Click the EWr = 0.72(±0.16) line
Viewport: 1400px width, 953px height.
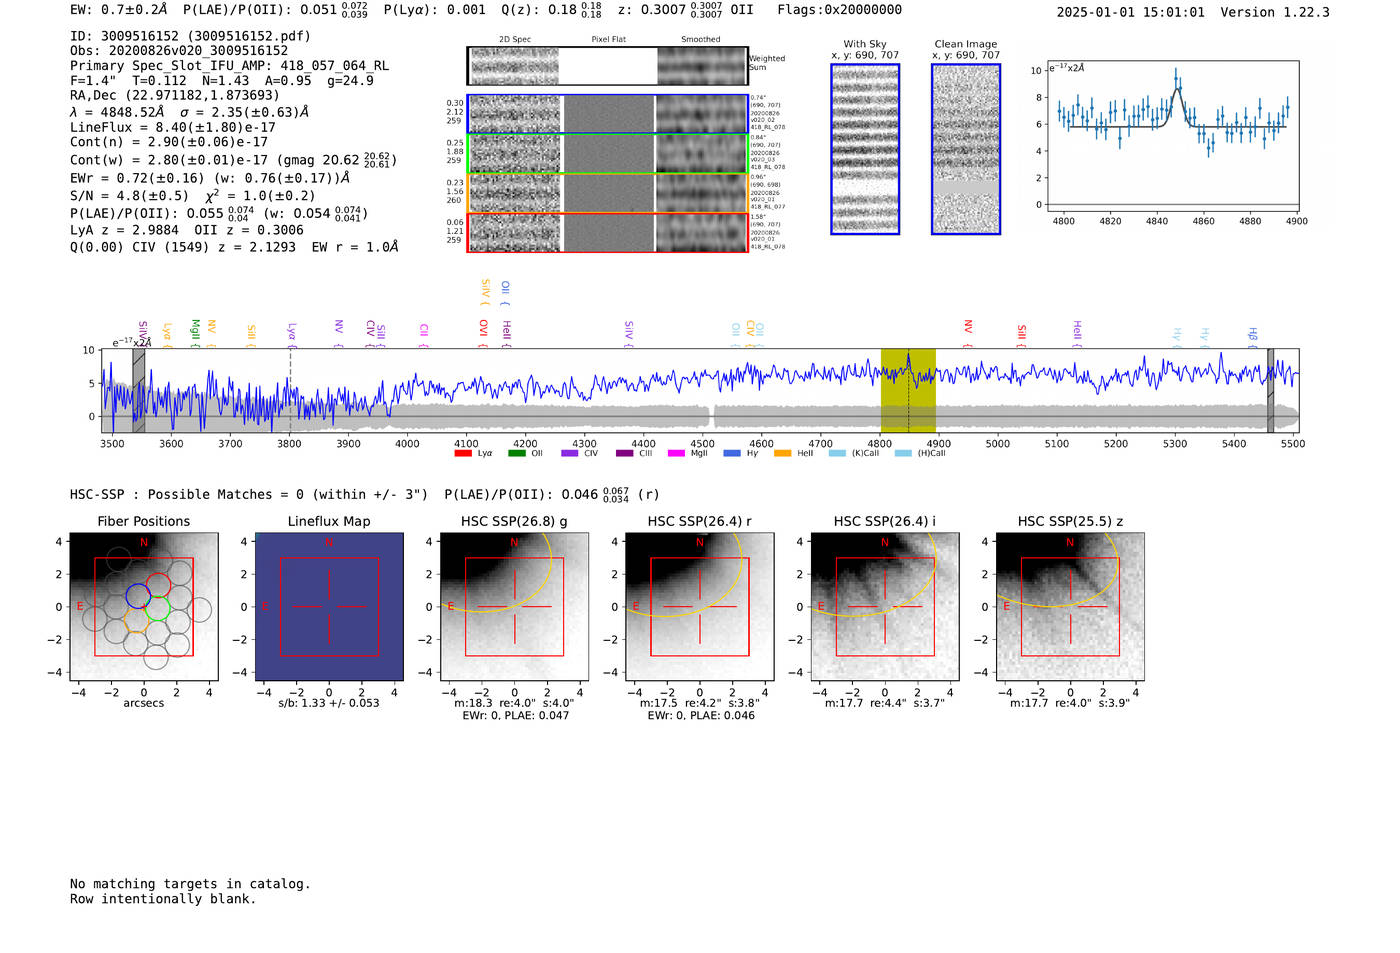tap(210, 179)
